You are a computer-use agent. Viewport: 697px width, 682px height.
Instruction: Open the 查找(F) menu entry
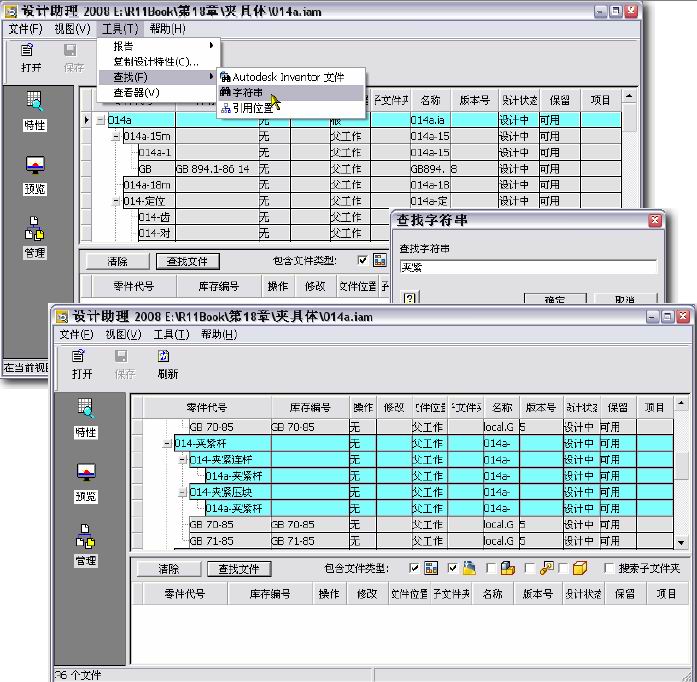point(157,77)
